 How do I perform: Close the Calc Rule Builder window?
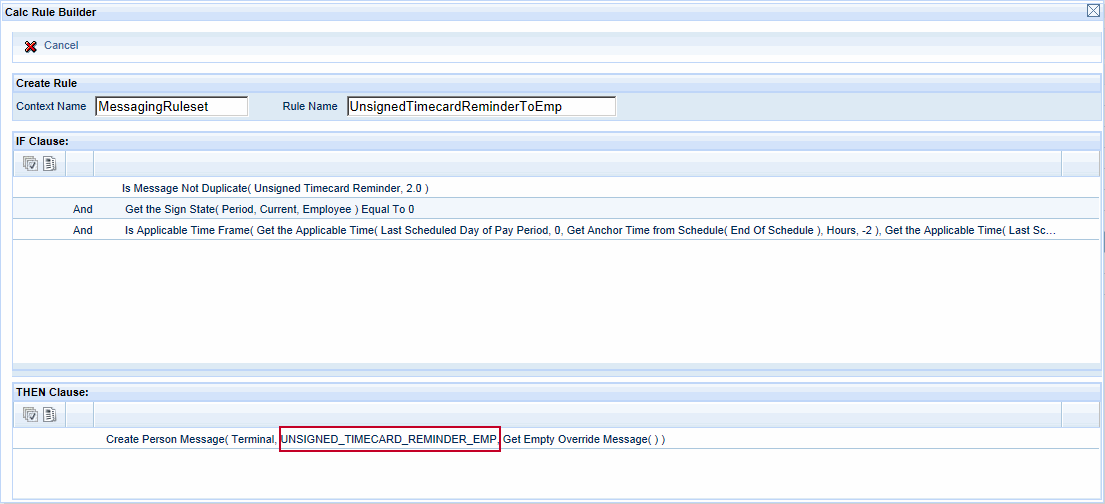click(x=1093, y=11)
